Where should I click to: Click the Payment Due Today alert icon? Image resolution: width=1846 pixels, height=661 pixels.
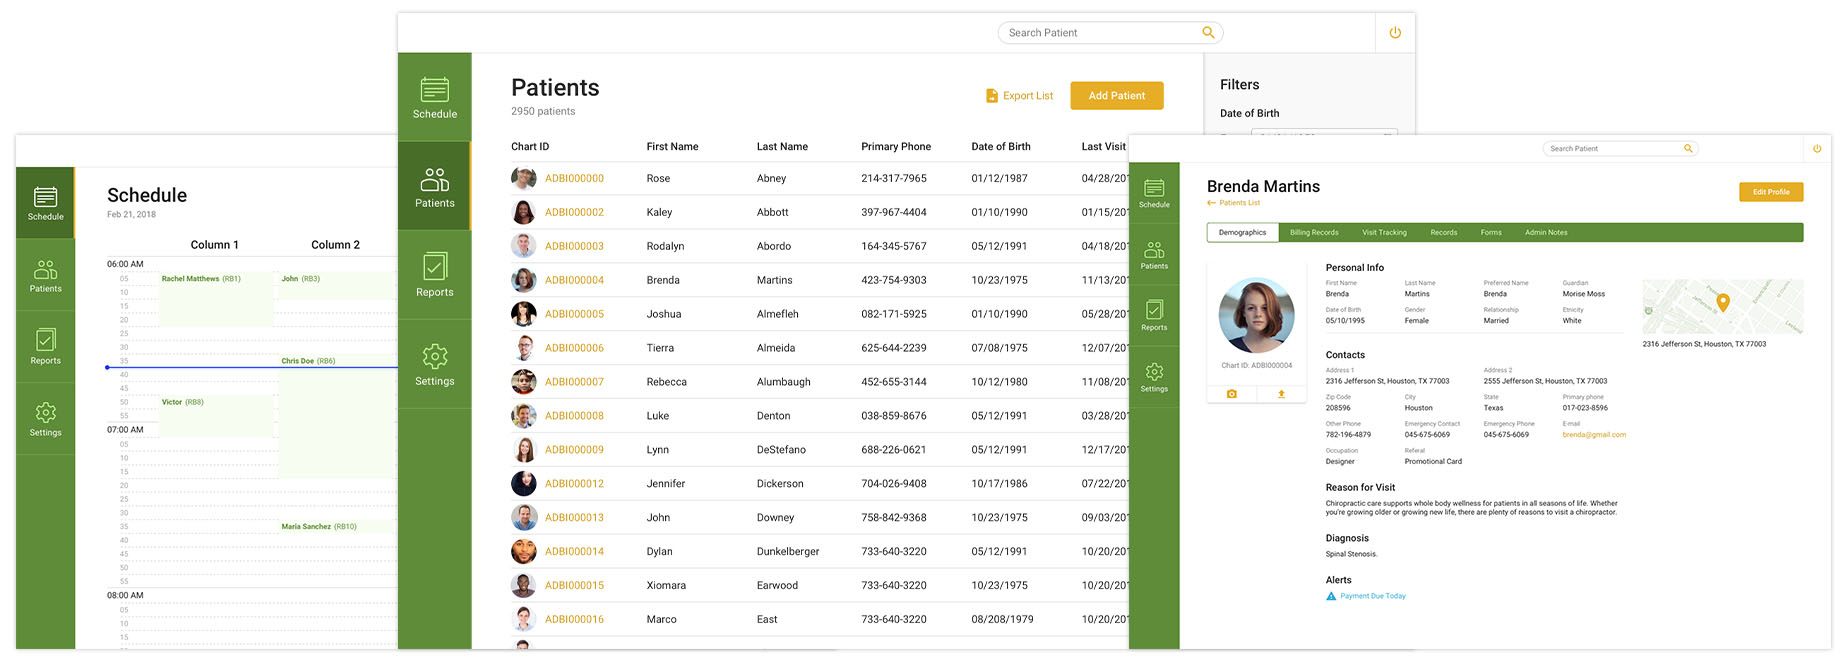1331,596
